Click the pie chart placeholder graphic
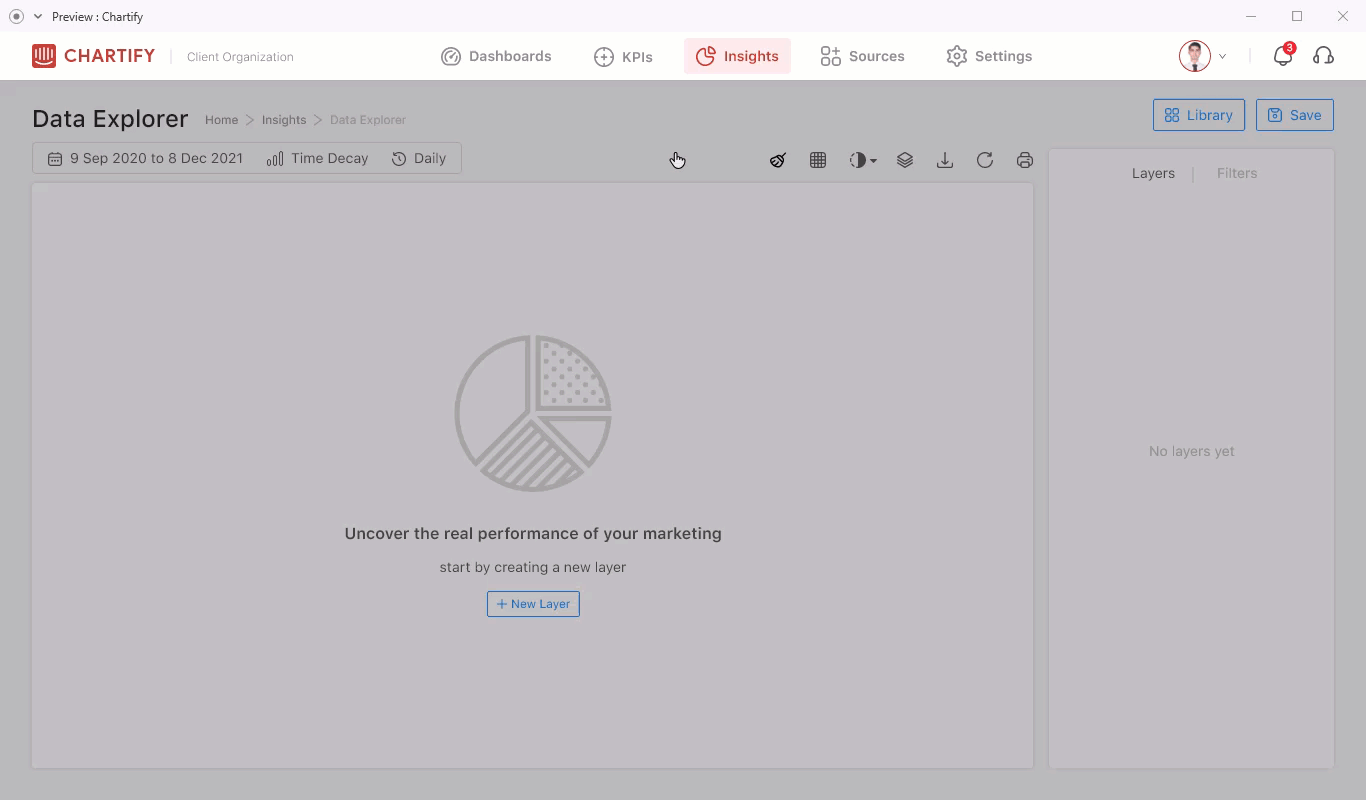Image resolution: width=1366 pixels, height=800 pixels. [533, 413]
